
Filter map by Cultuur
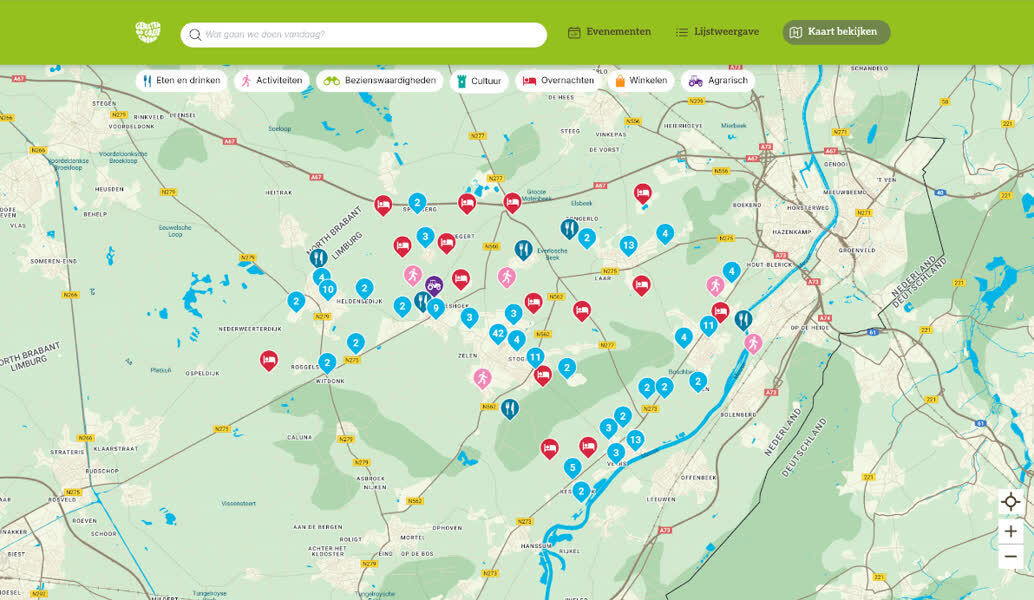tap(479, 81)
